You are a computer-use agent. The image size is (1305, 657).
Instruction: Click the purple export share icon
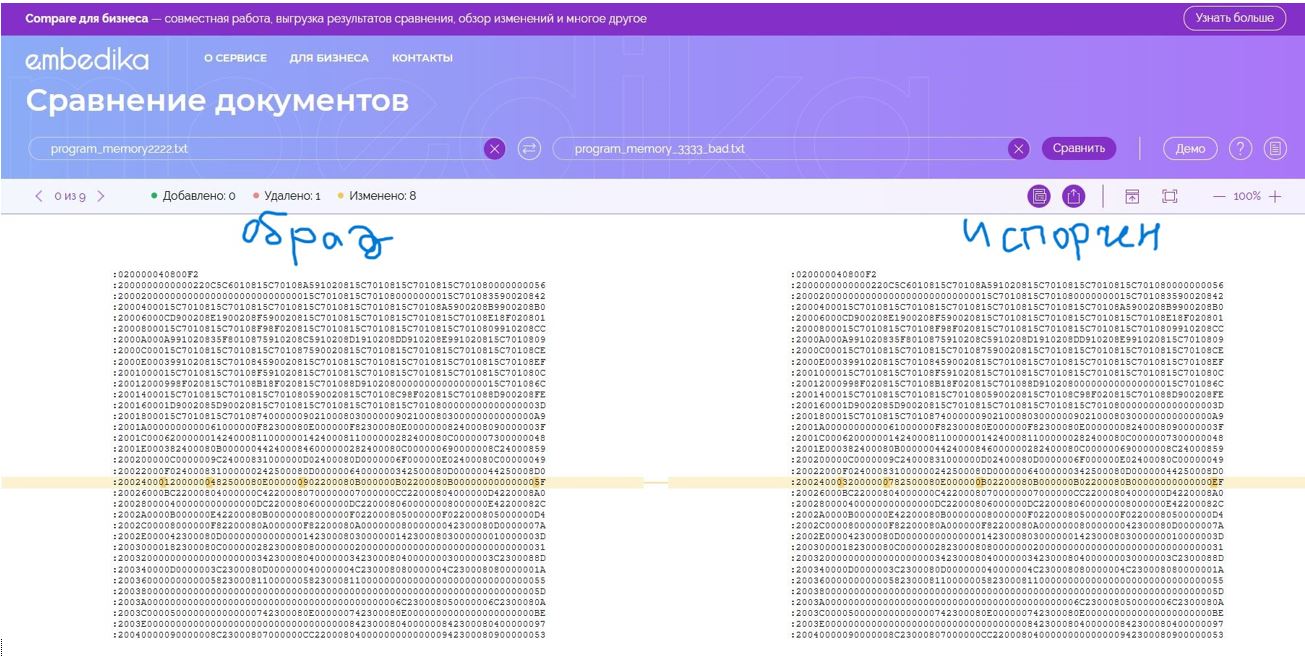[1073, 196]
